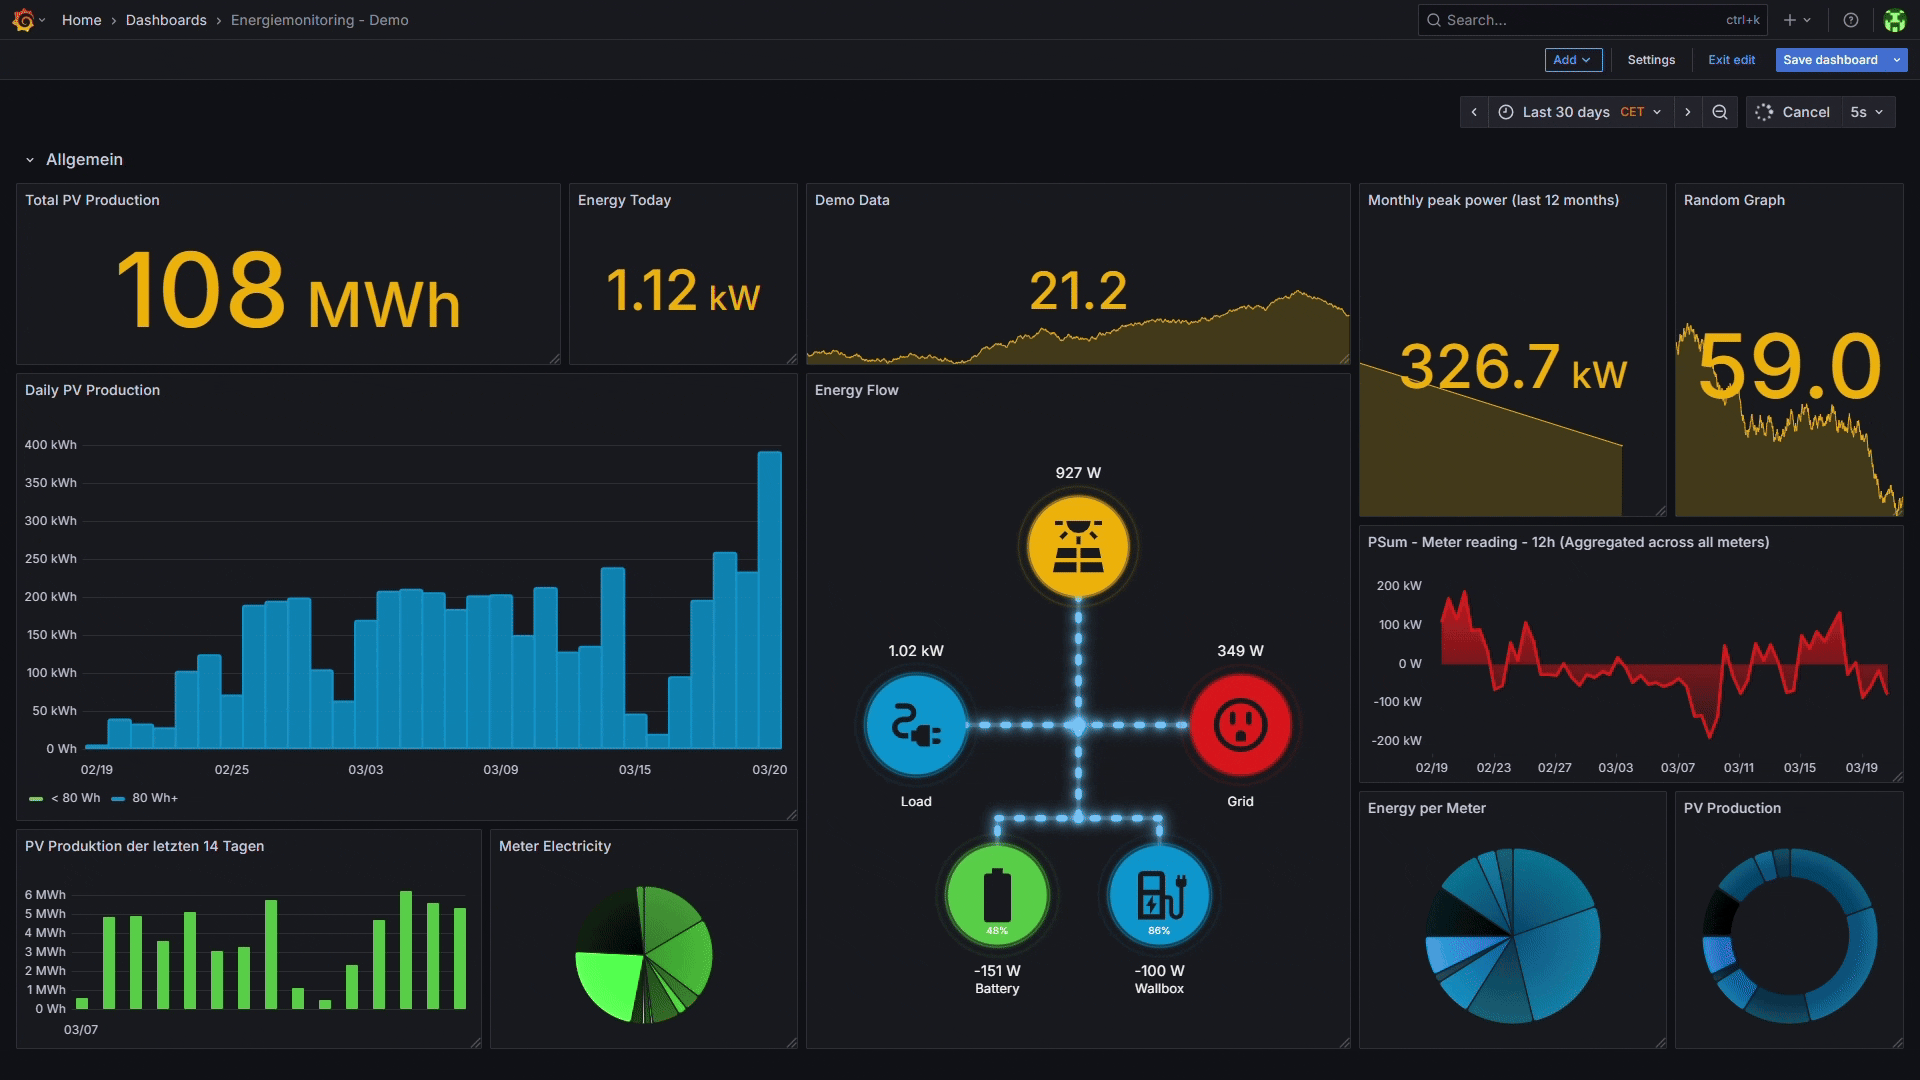Viewport: 1920px width, 1080px height.
Task: Click the solar panel icon in Energy Flow
Action: [1078, 546]
